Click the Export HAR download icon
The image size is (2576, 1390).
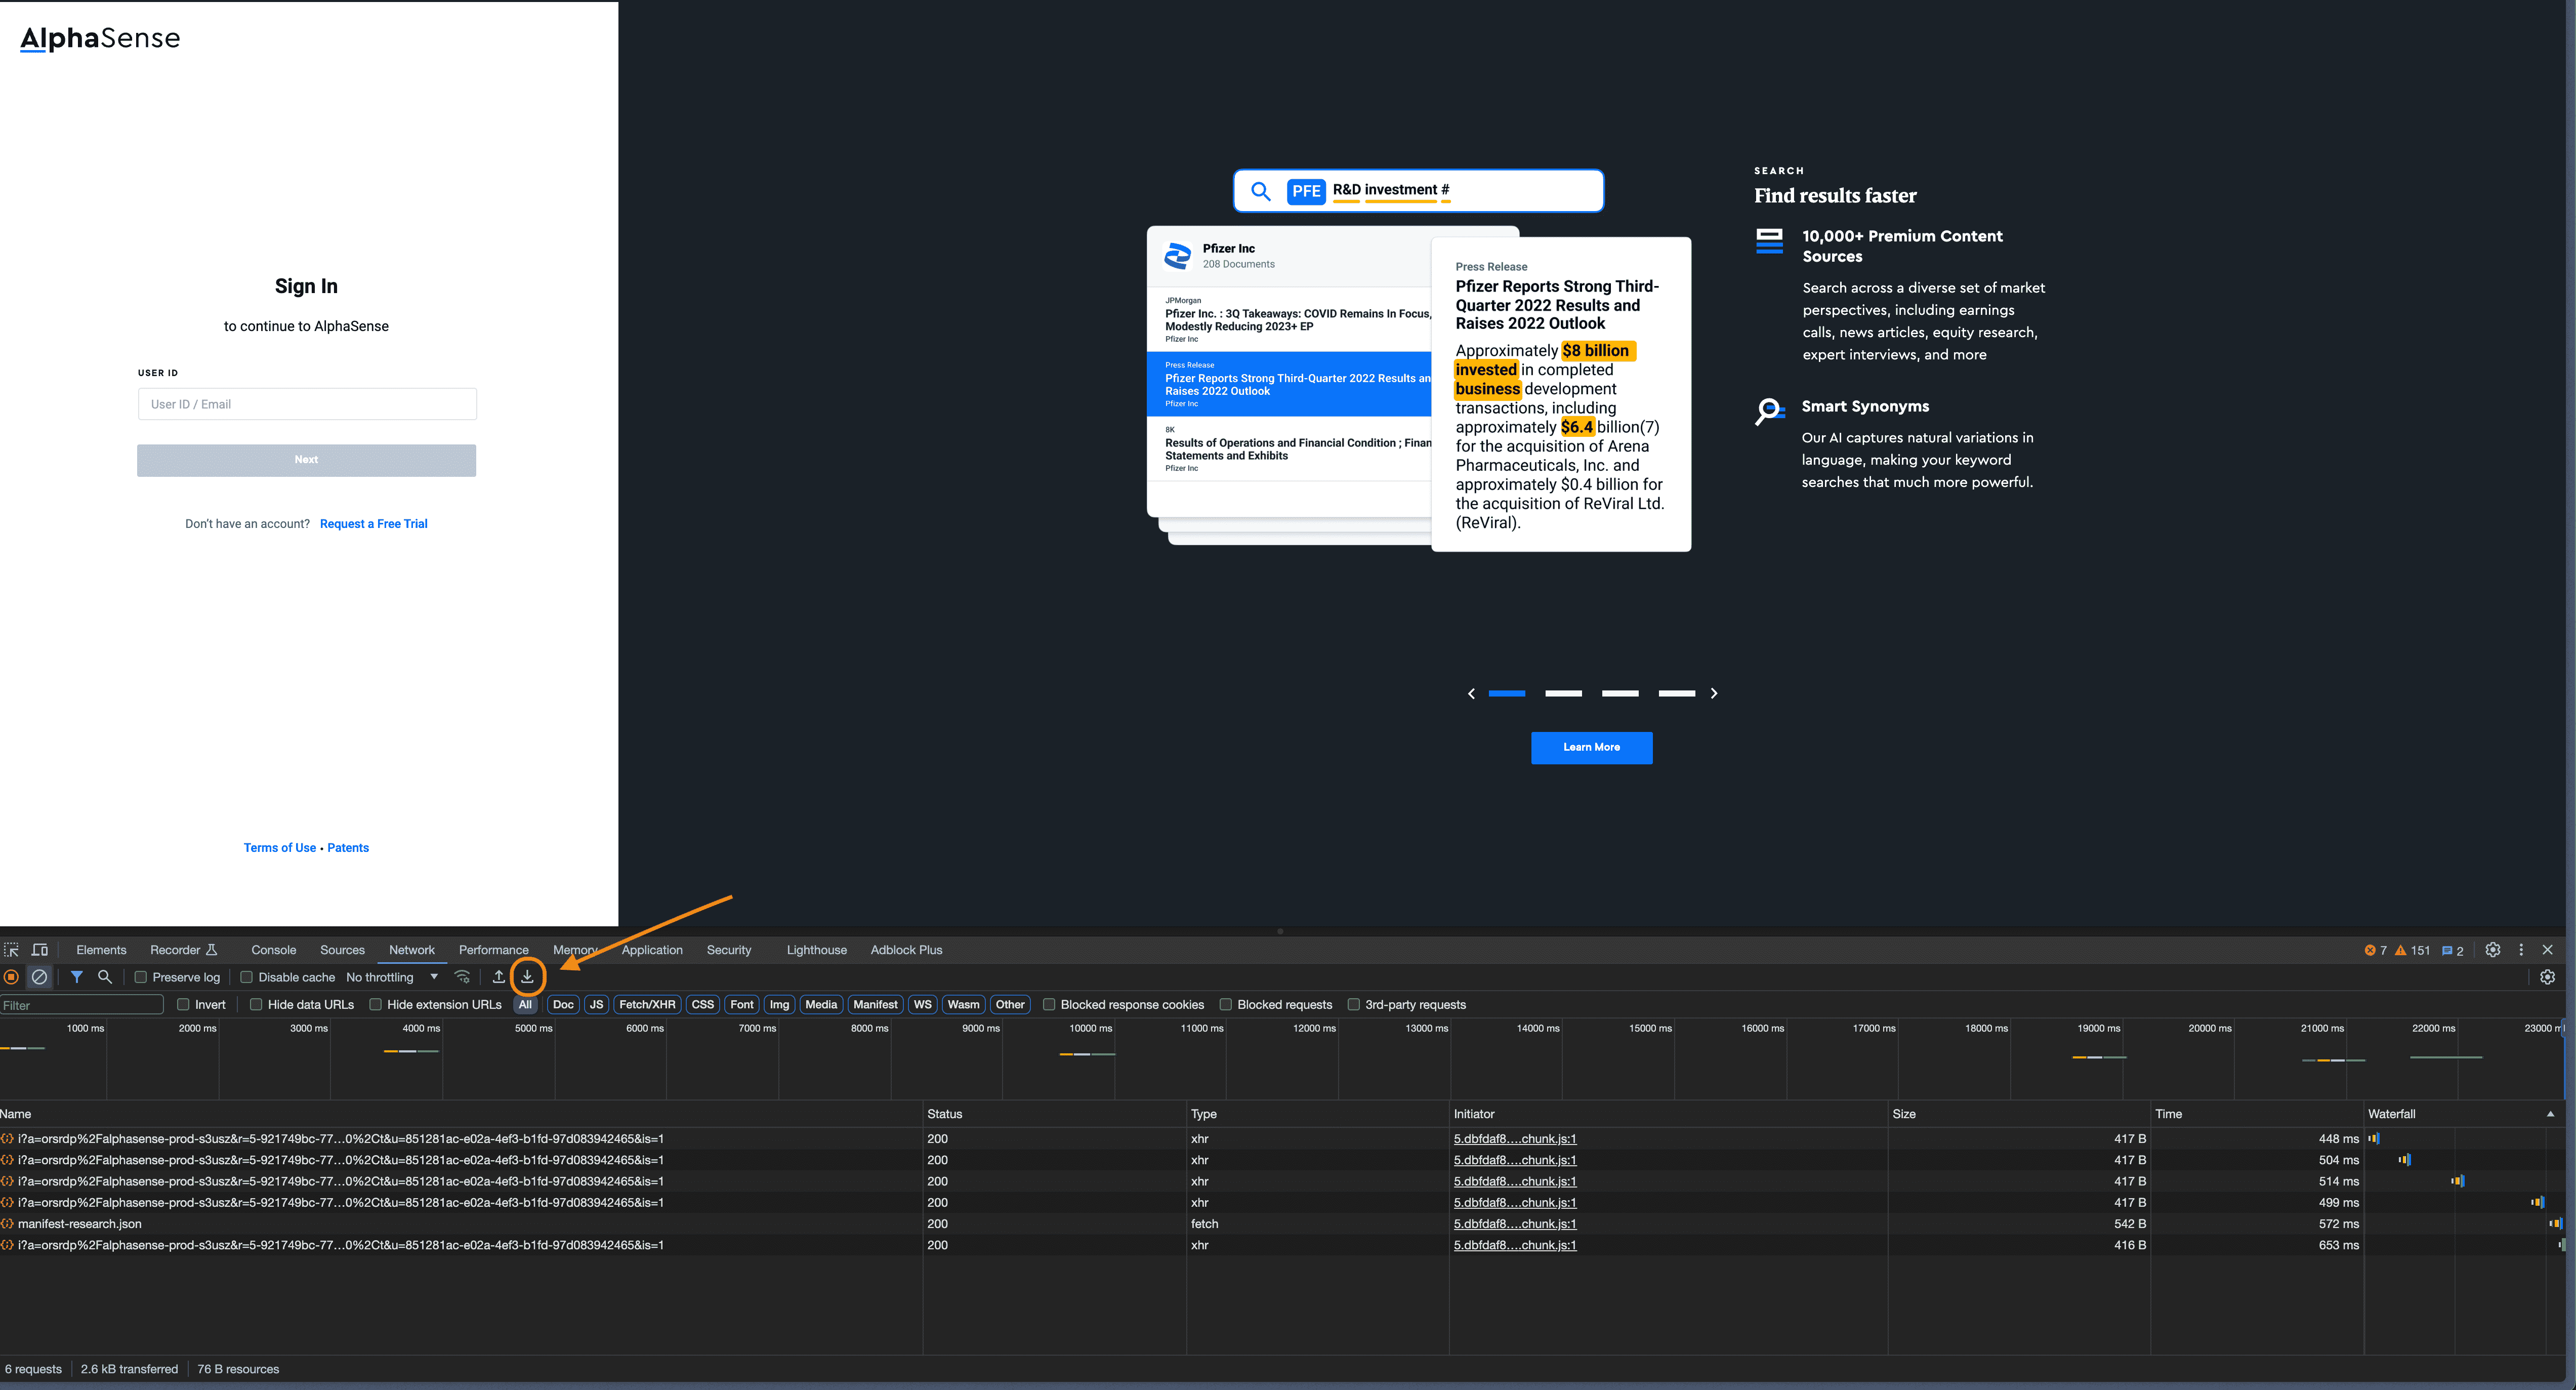527,977
